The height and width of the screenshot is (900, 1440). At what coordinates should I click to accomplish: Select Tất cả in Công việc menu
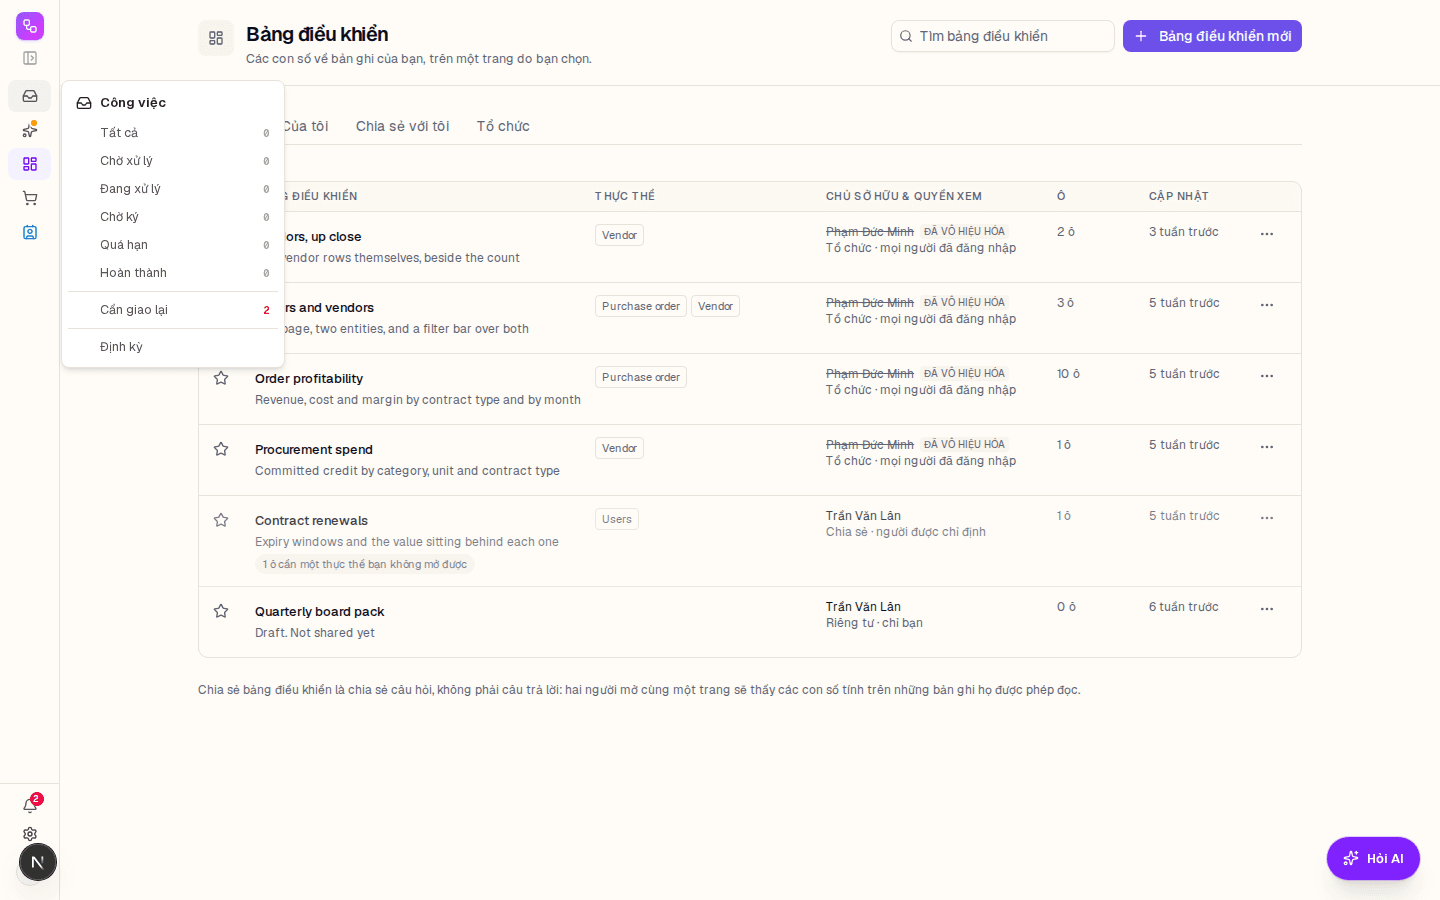[x=173, y=133]
